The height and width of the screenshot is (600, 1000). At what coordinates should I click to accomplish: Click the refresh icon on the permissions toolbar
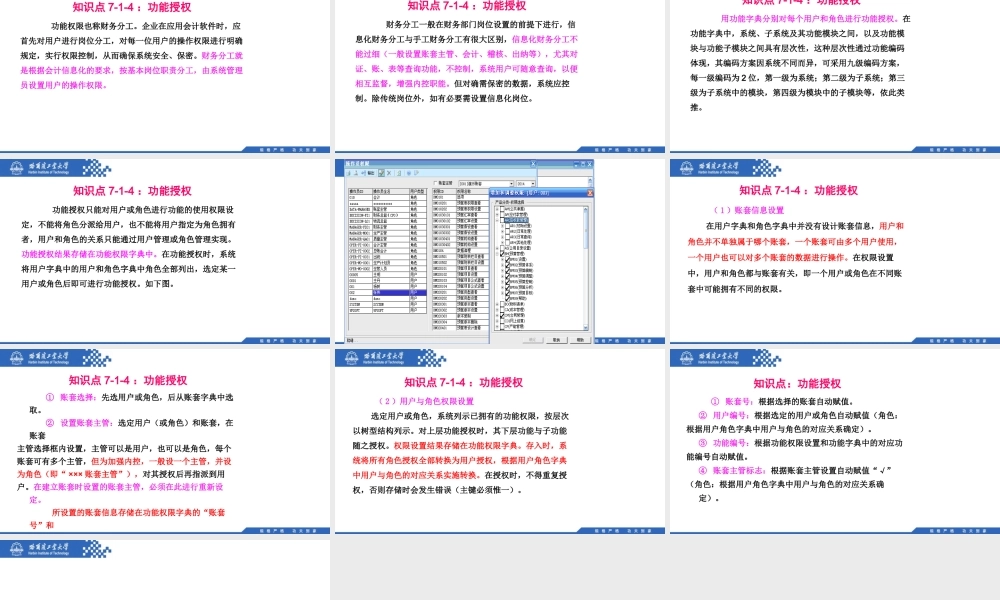pos(399,172)
